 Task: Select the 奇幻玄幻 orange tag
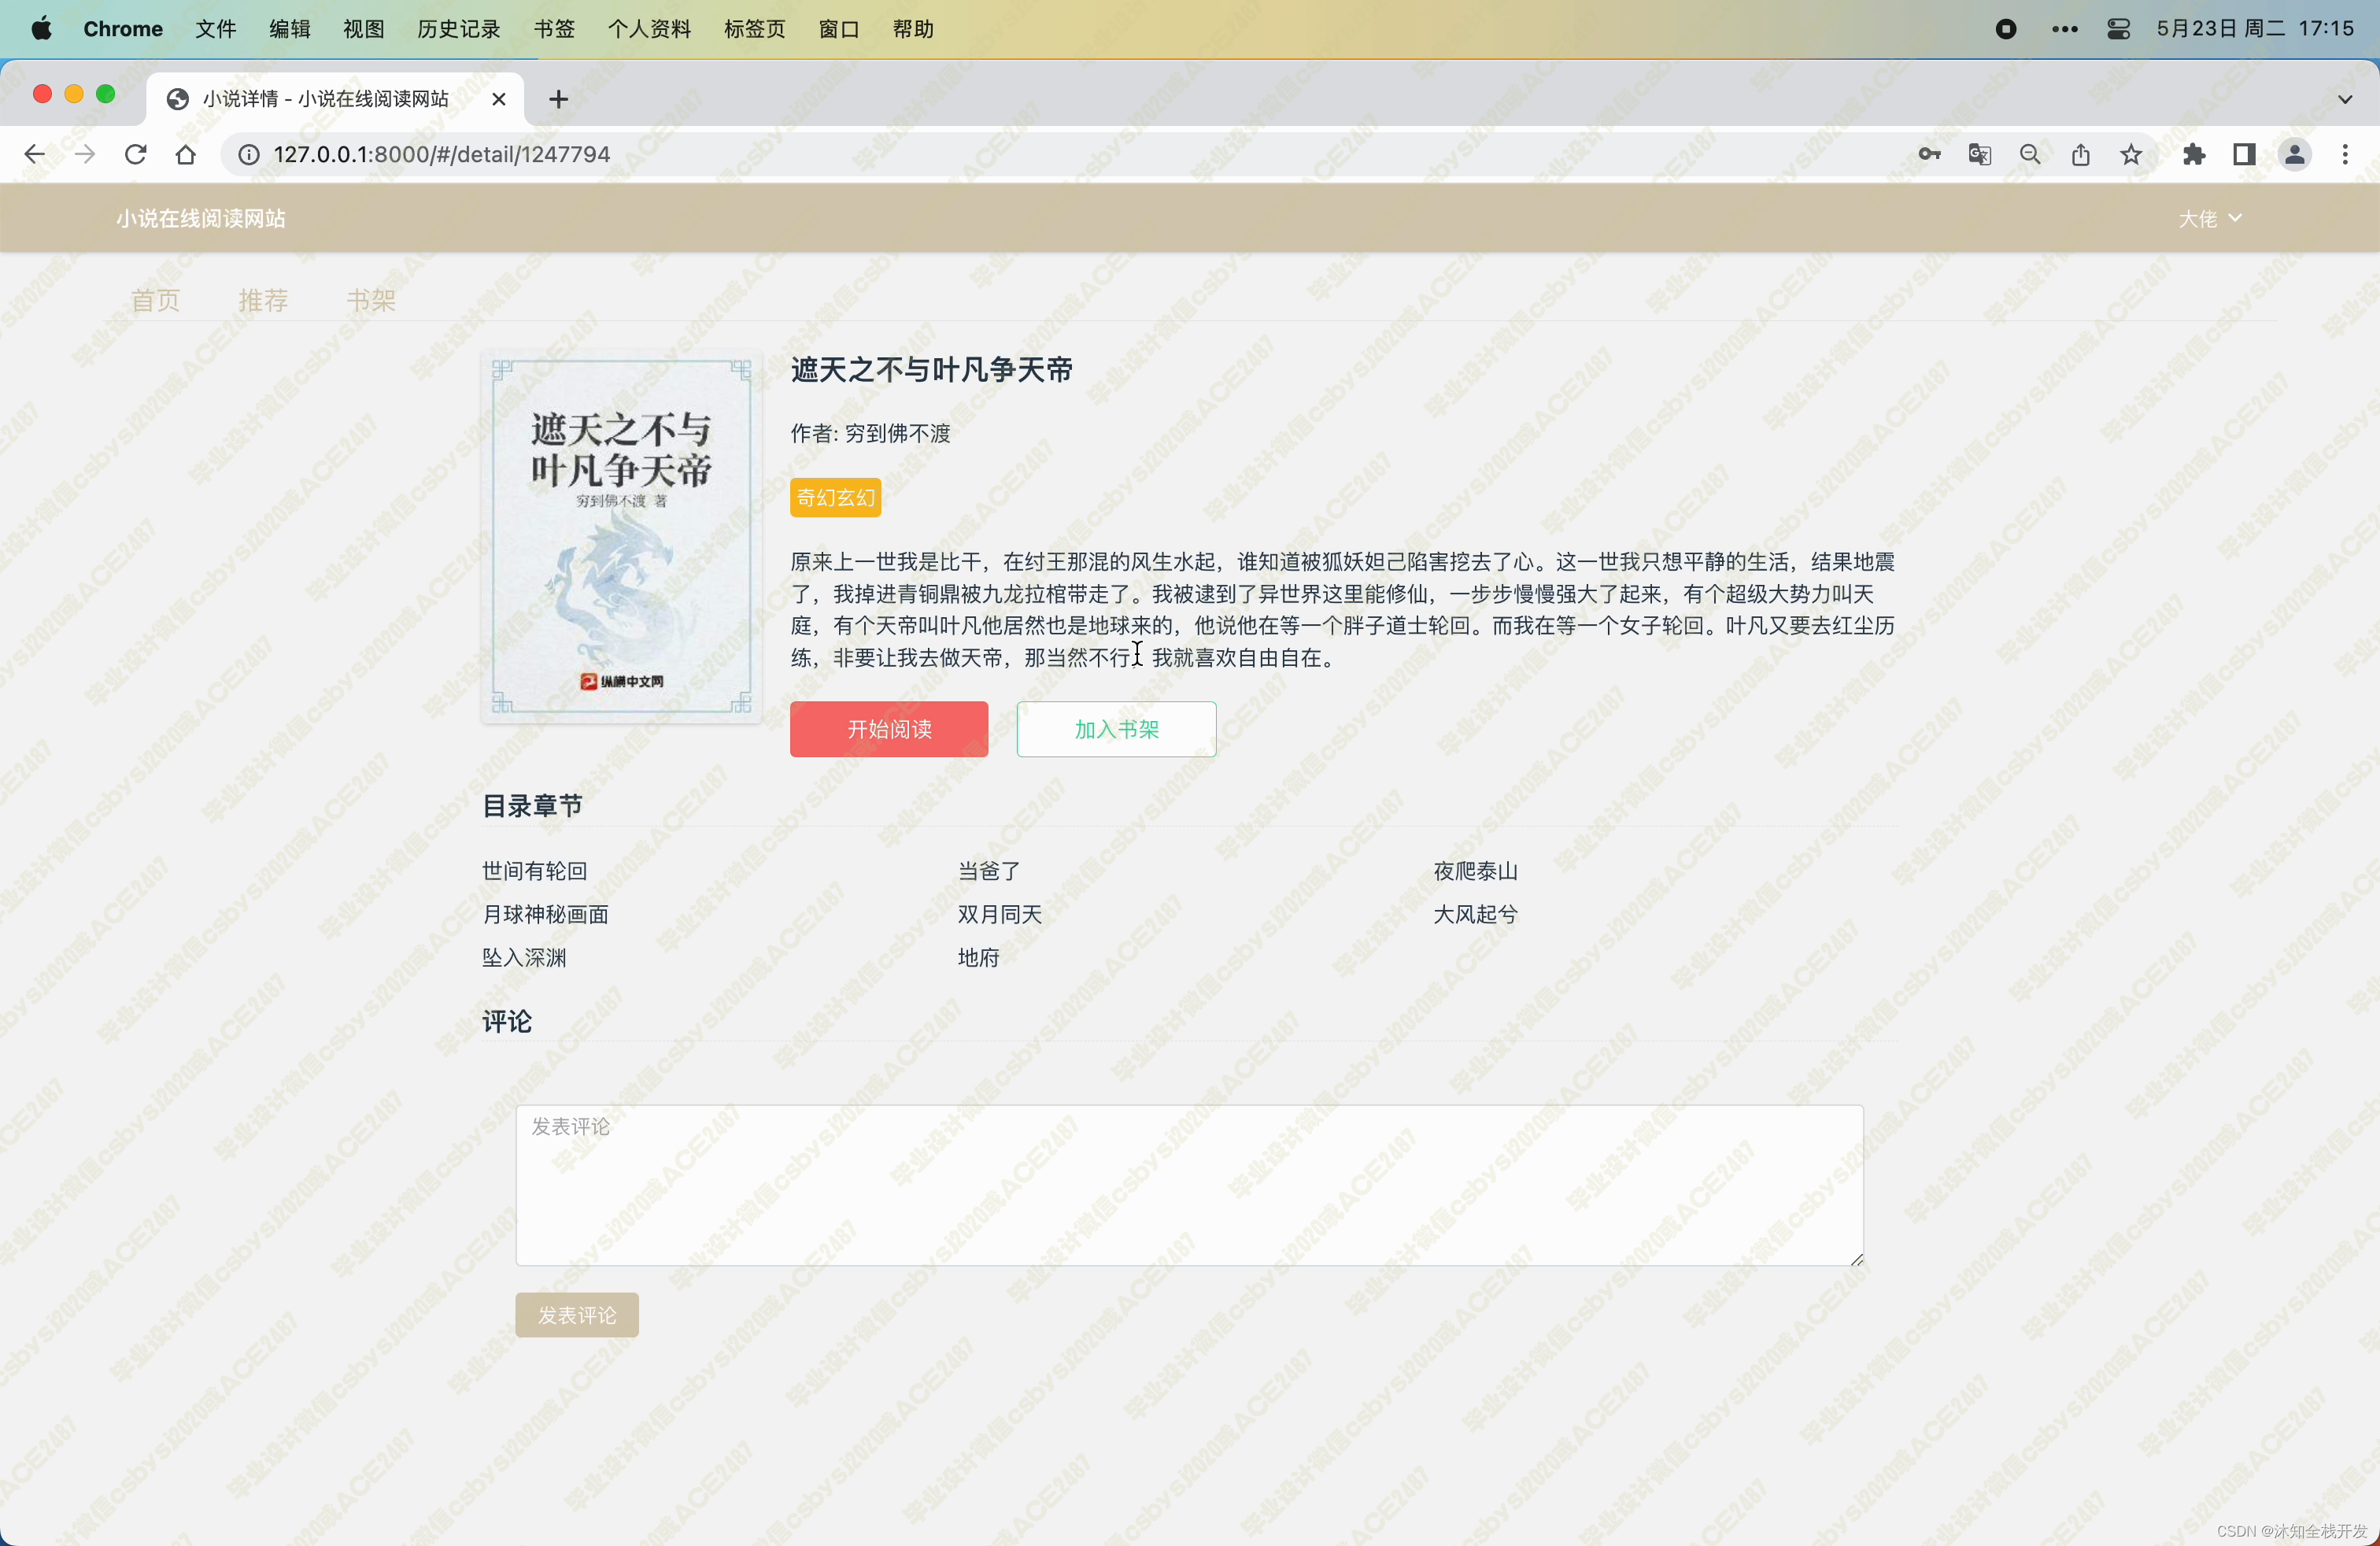(x=835, y=497)
